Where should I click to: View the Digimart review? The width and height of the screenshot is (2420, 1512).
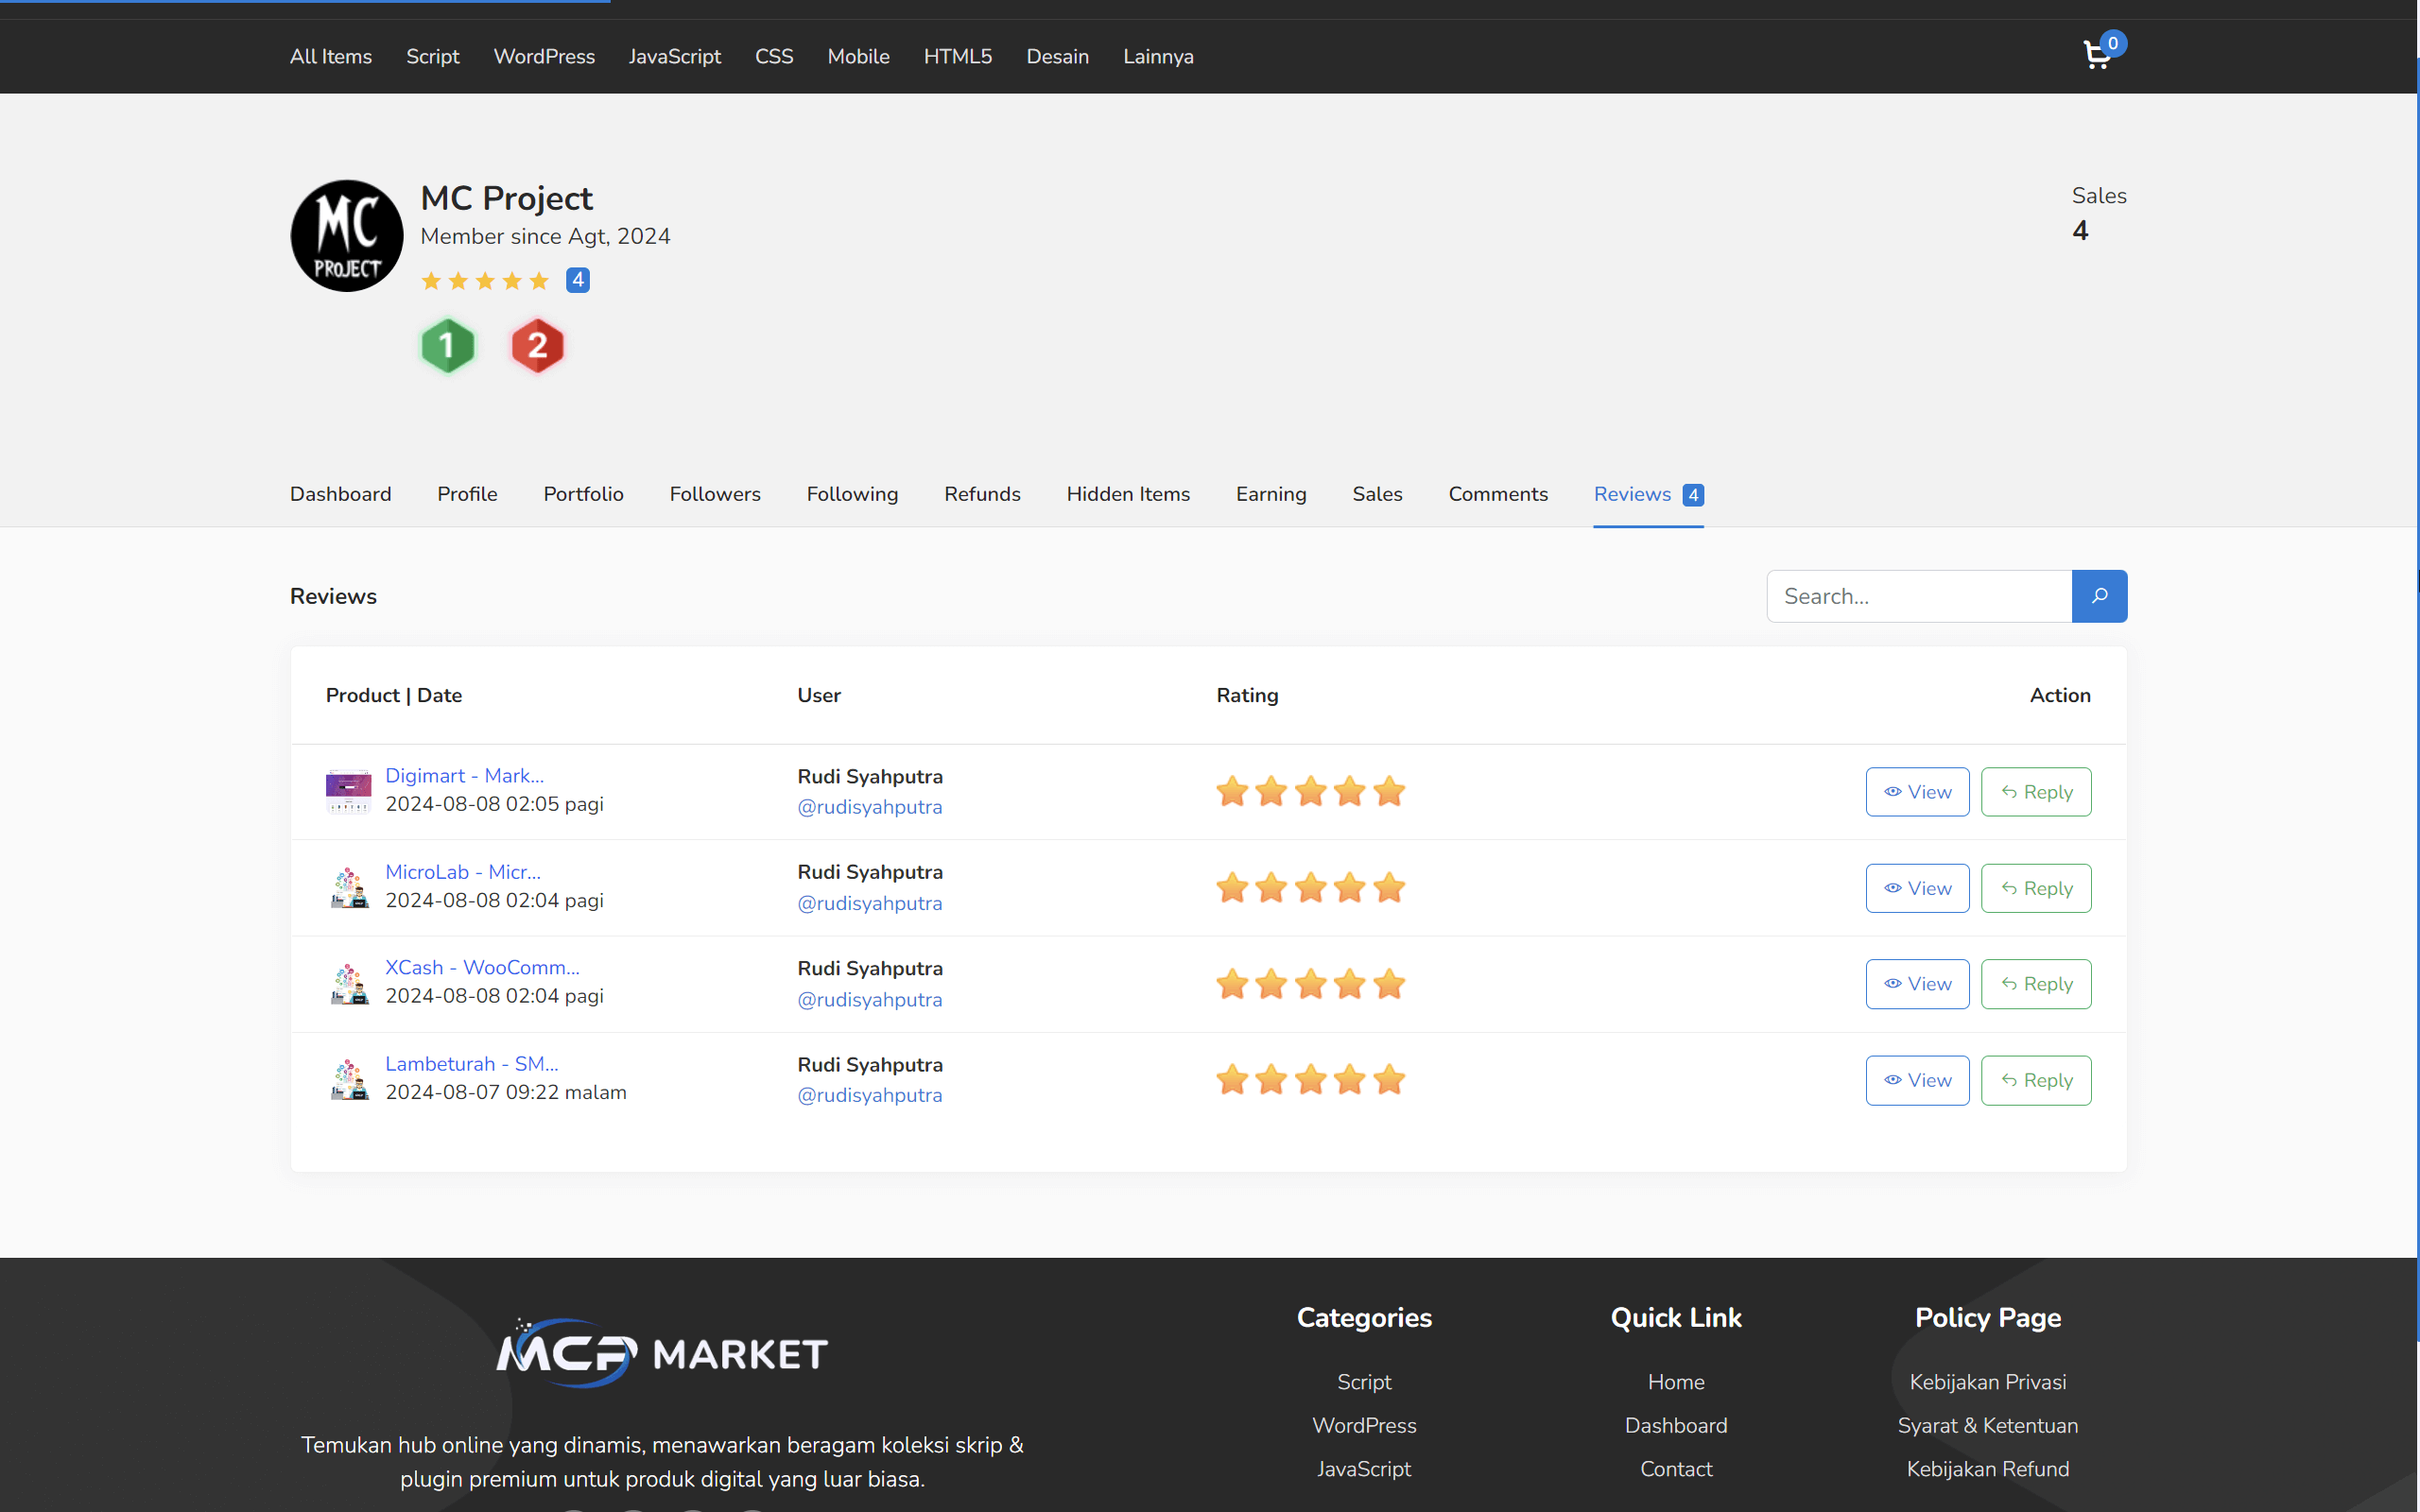pyautogui.click(x=1917, y=792)
